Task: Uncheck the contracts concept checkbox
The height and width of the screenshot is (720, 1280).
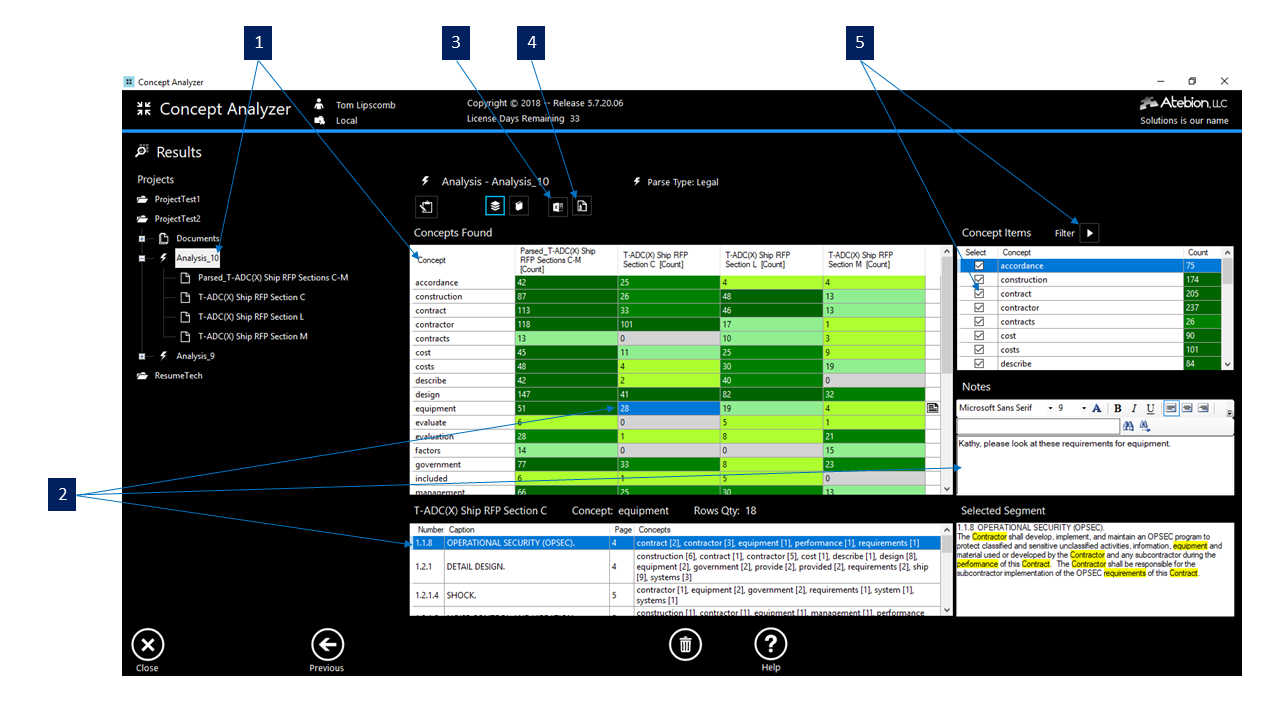Action: pyautogui.click(x=979, y=322)
